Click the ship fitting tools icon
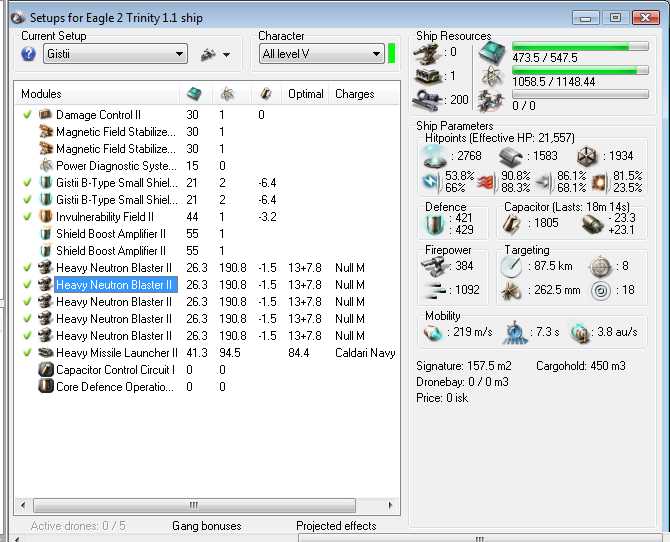 [209, 54]
